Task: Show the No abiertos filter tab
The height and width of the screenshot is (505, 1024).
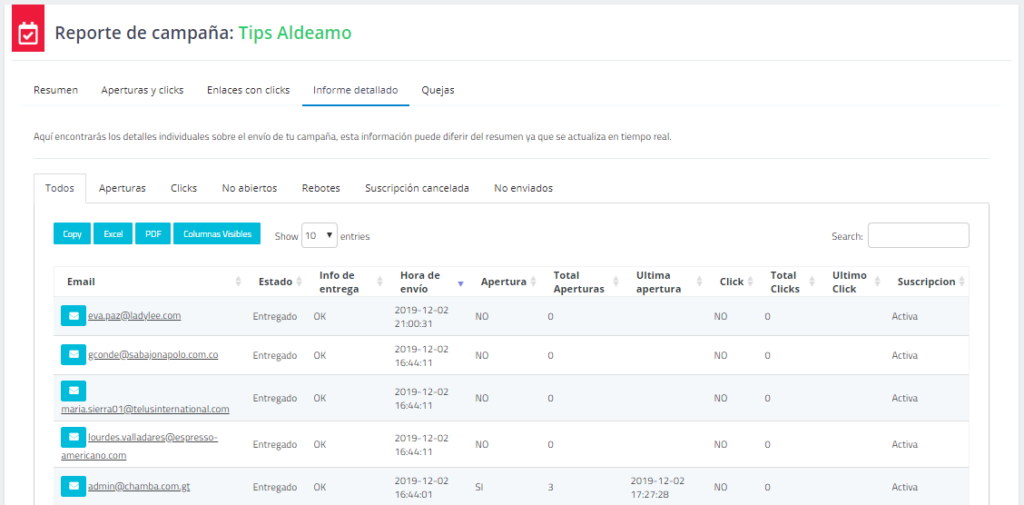Action: (249, 188)
